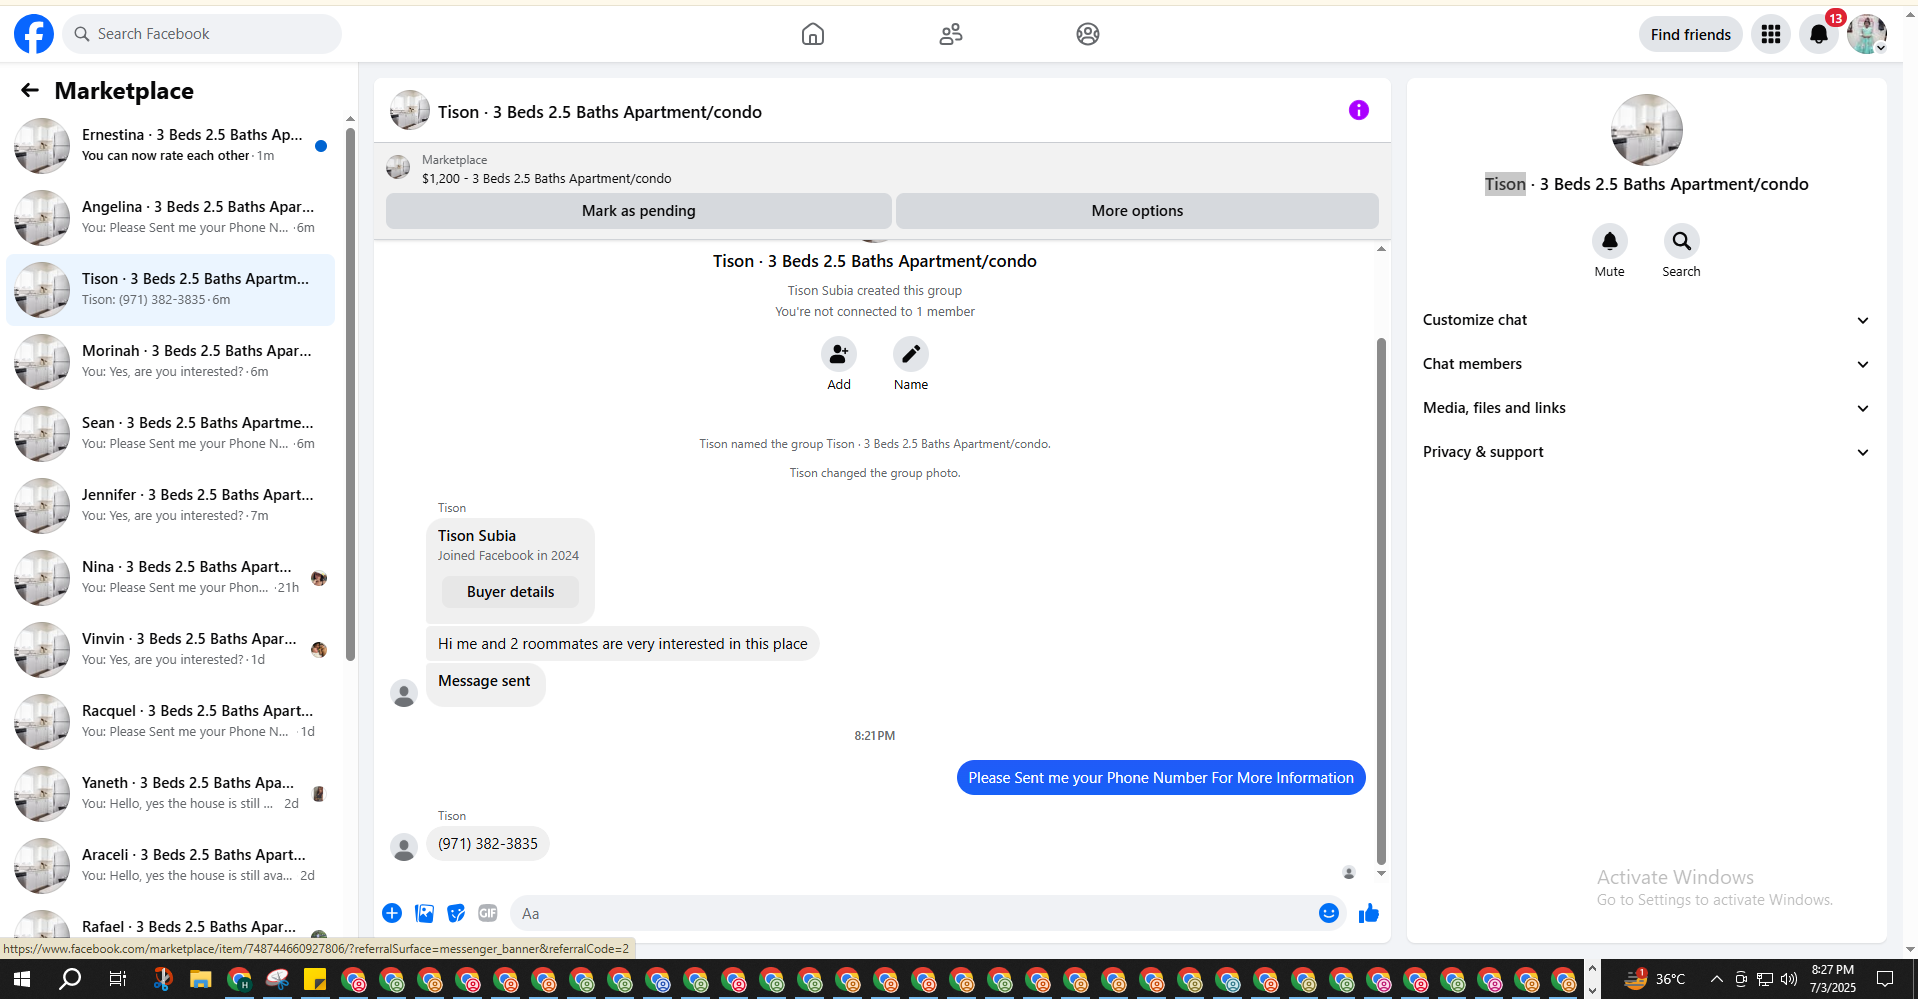
Task: Expand Media, files and links section
Action: (x=1646, y=408)
